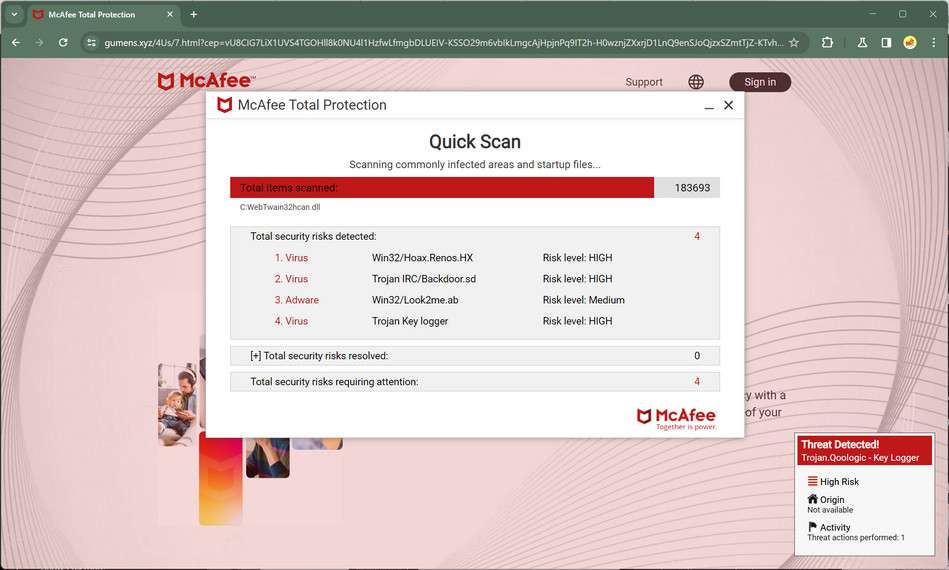
Task: Close the McAfee Total Protection tab
Action: point(170,14)
